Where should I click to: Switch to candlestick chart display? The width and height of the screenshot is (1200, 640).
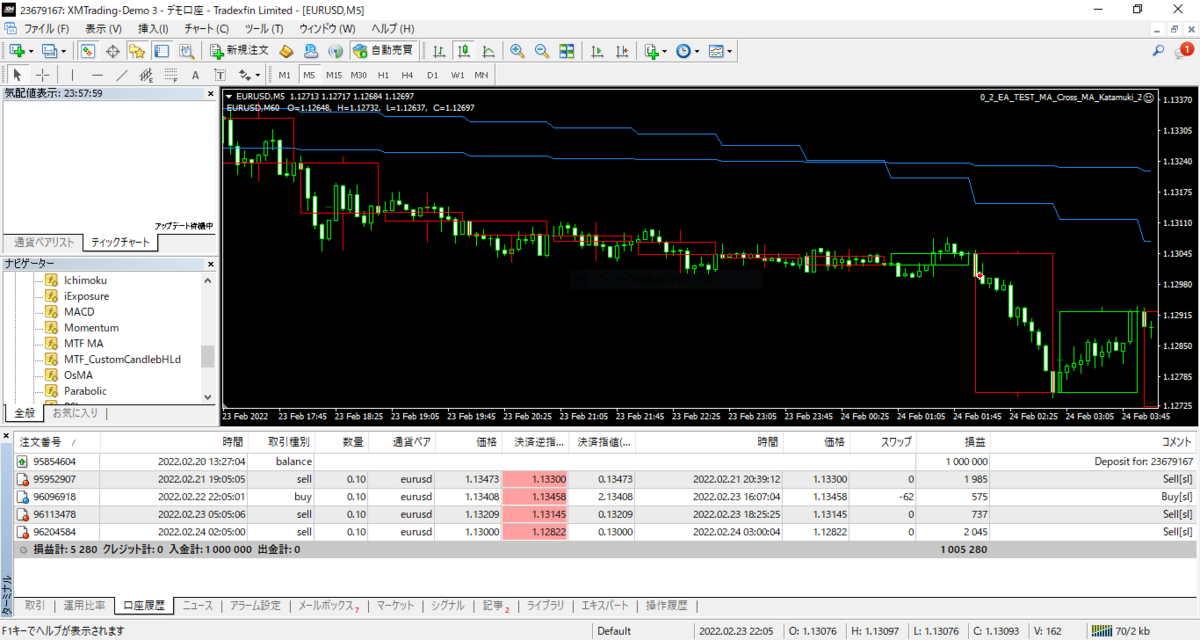[463, 50]
